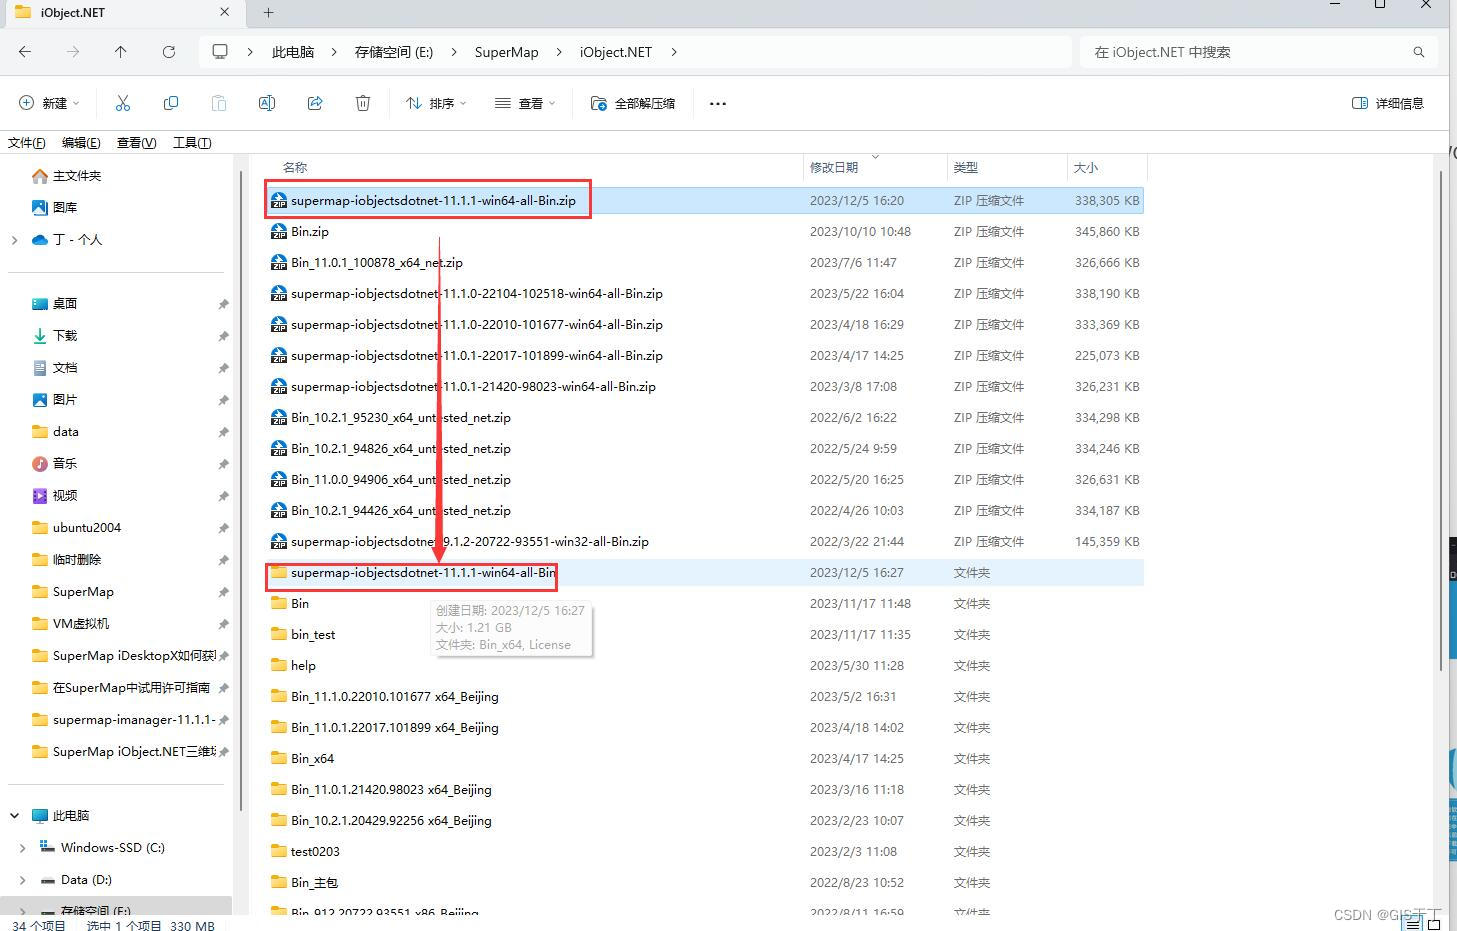Image resolution: width=1457 pixels, height=931 pixels.
Task: Open 临时删除 folder in sidebar
Action: tap(76, 560)
